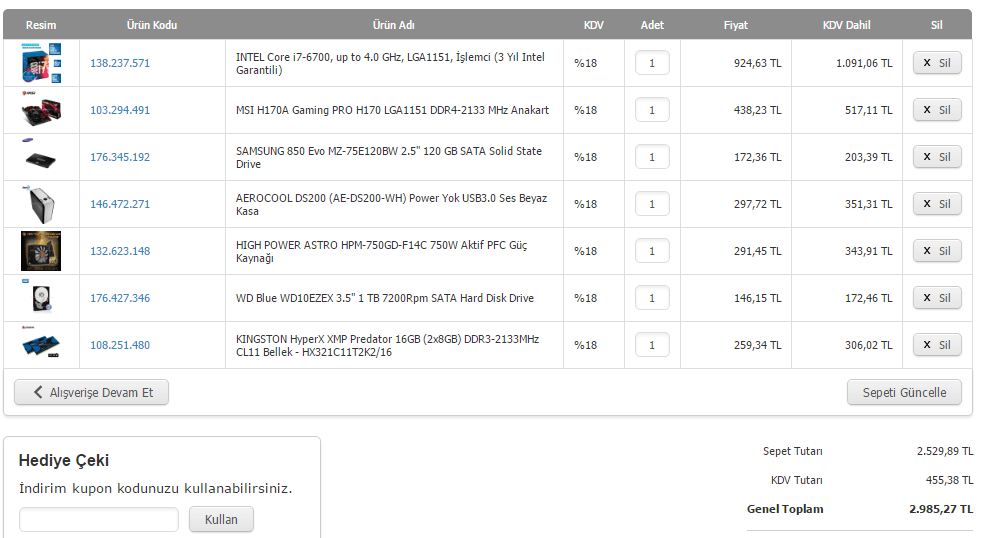981x538 pixels.
Task: Click the Sepet Tutarı 2.529,89 TL value
Action: [x=945, y=451]
